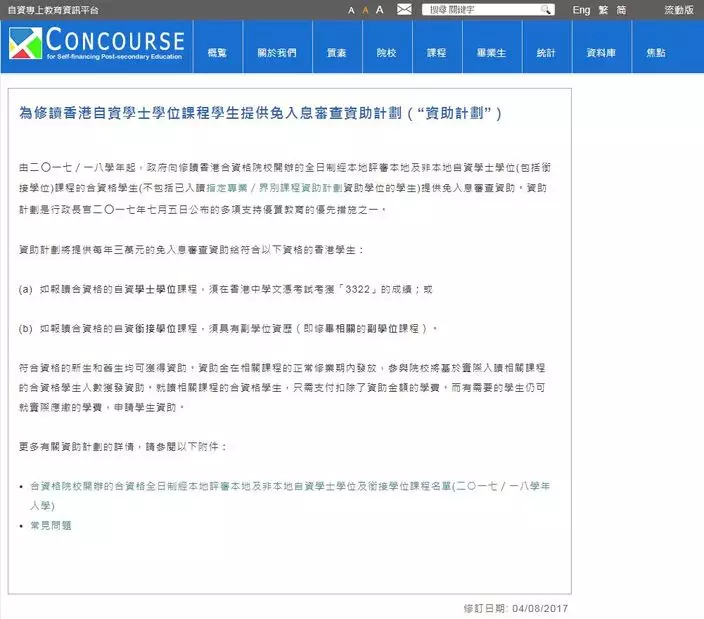The image size is (704, 619).
Task: Open the 關於我們 menu
Action: point(274,53)
